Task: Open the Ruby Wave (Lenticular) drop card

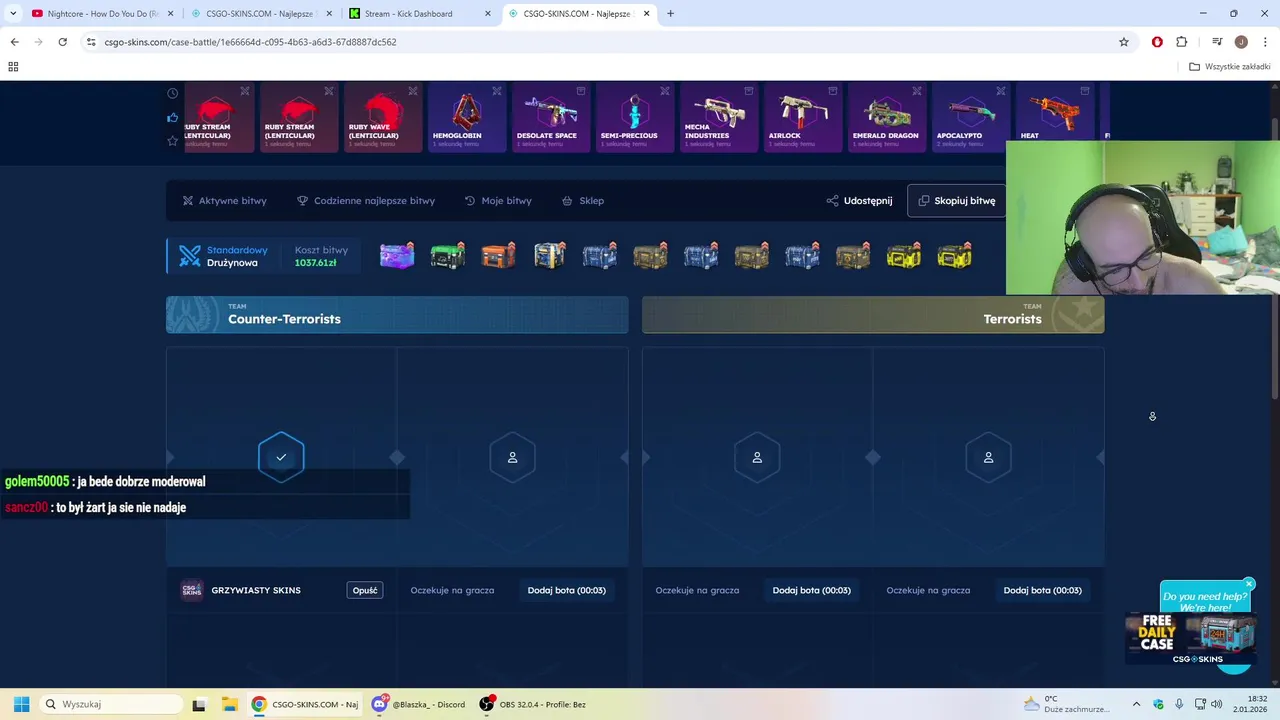Action: pos(383,118)
